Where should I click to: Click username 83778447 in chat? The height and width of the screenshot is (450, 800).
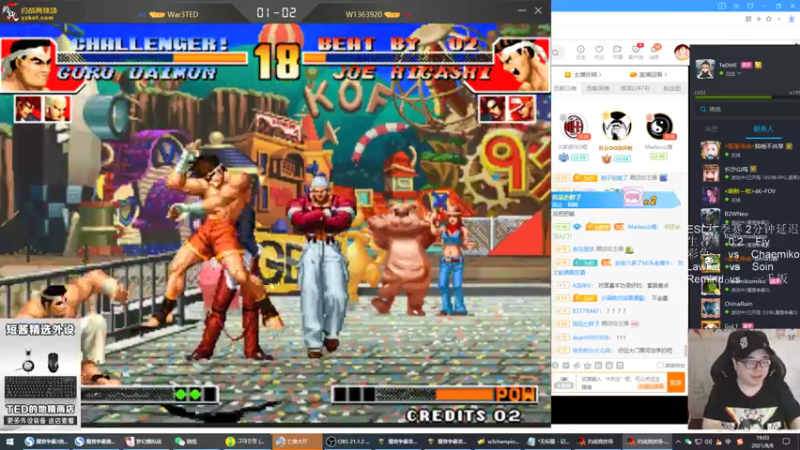tap(587, 310)
